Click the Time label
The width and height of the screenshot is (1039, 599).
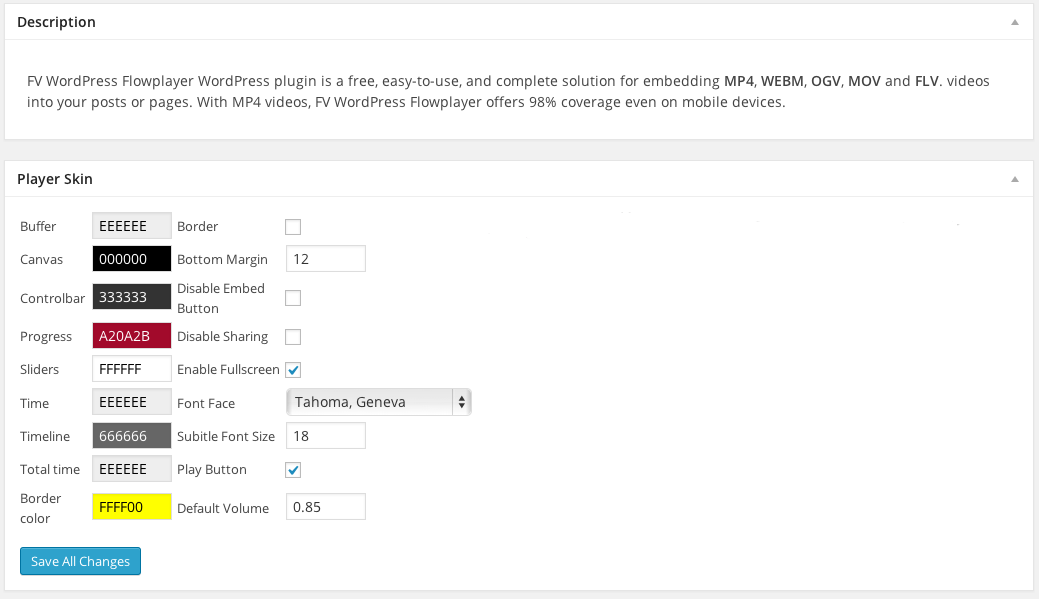(x=34, y=404)
